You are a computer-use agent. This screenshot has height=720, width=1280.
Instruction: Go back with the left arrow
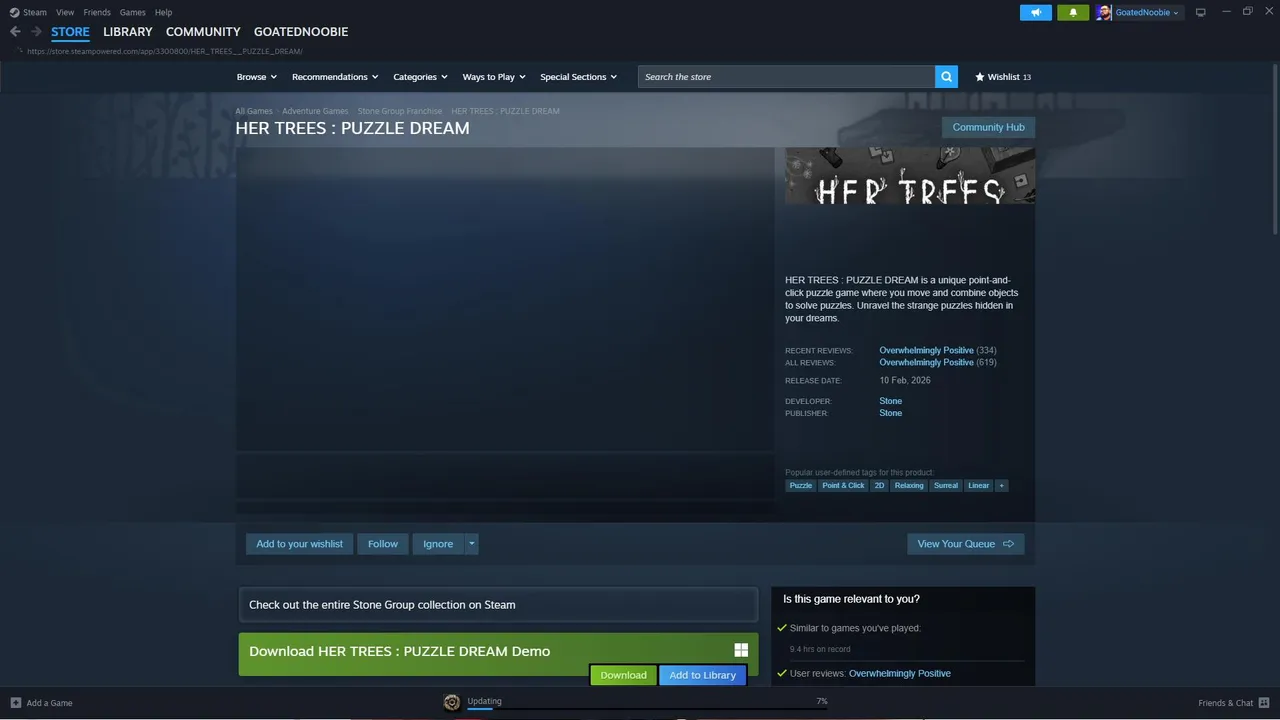point(15,31)
